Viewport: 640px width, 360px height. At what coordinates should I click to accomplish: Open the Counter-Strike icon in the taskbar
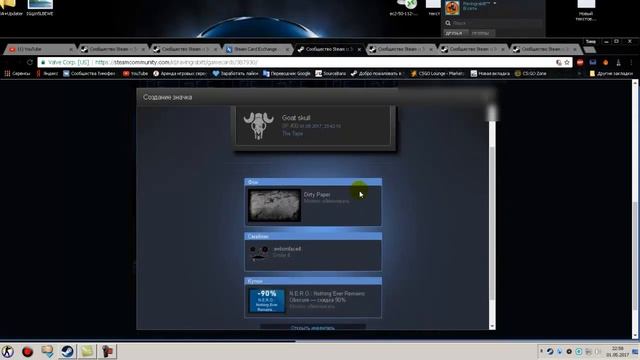click(8, 351)
